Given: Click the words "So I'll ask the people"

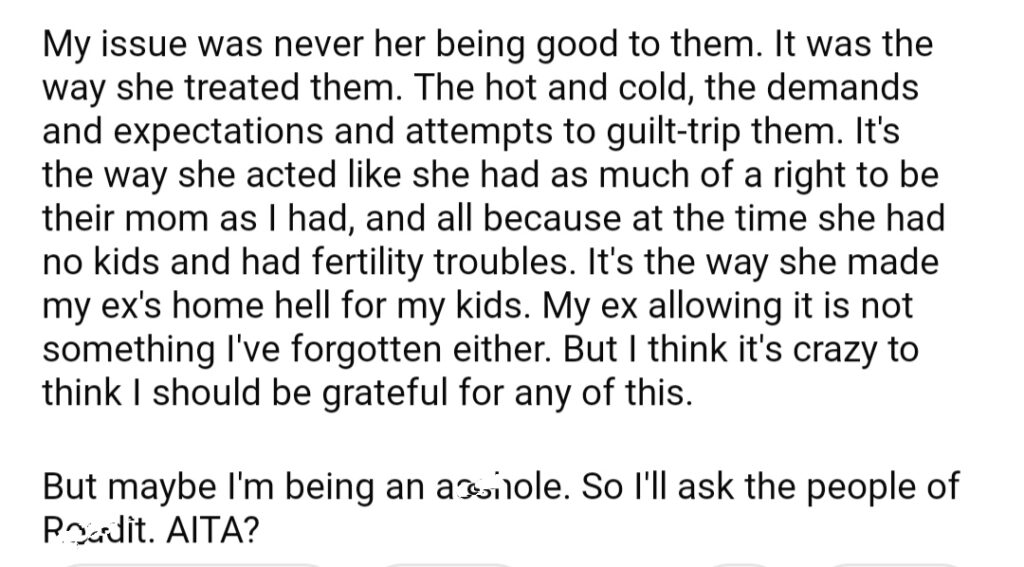Looking at the screenshot, I should pyautogui.click(x=744, y=487).
